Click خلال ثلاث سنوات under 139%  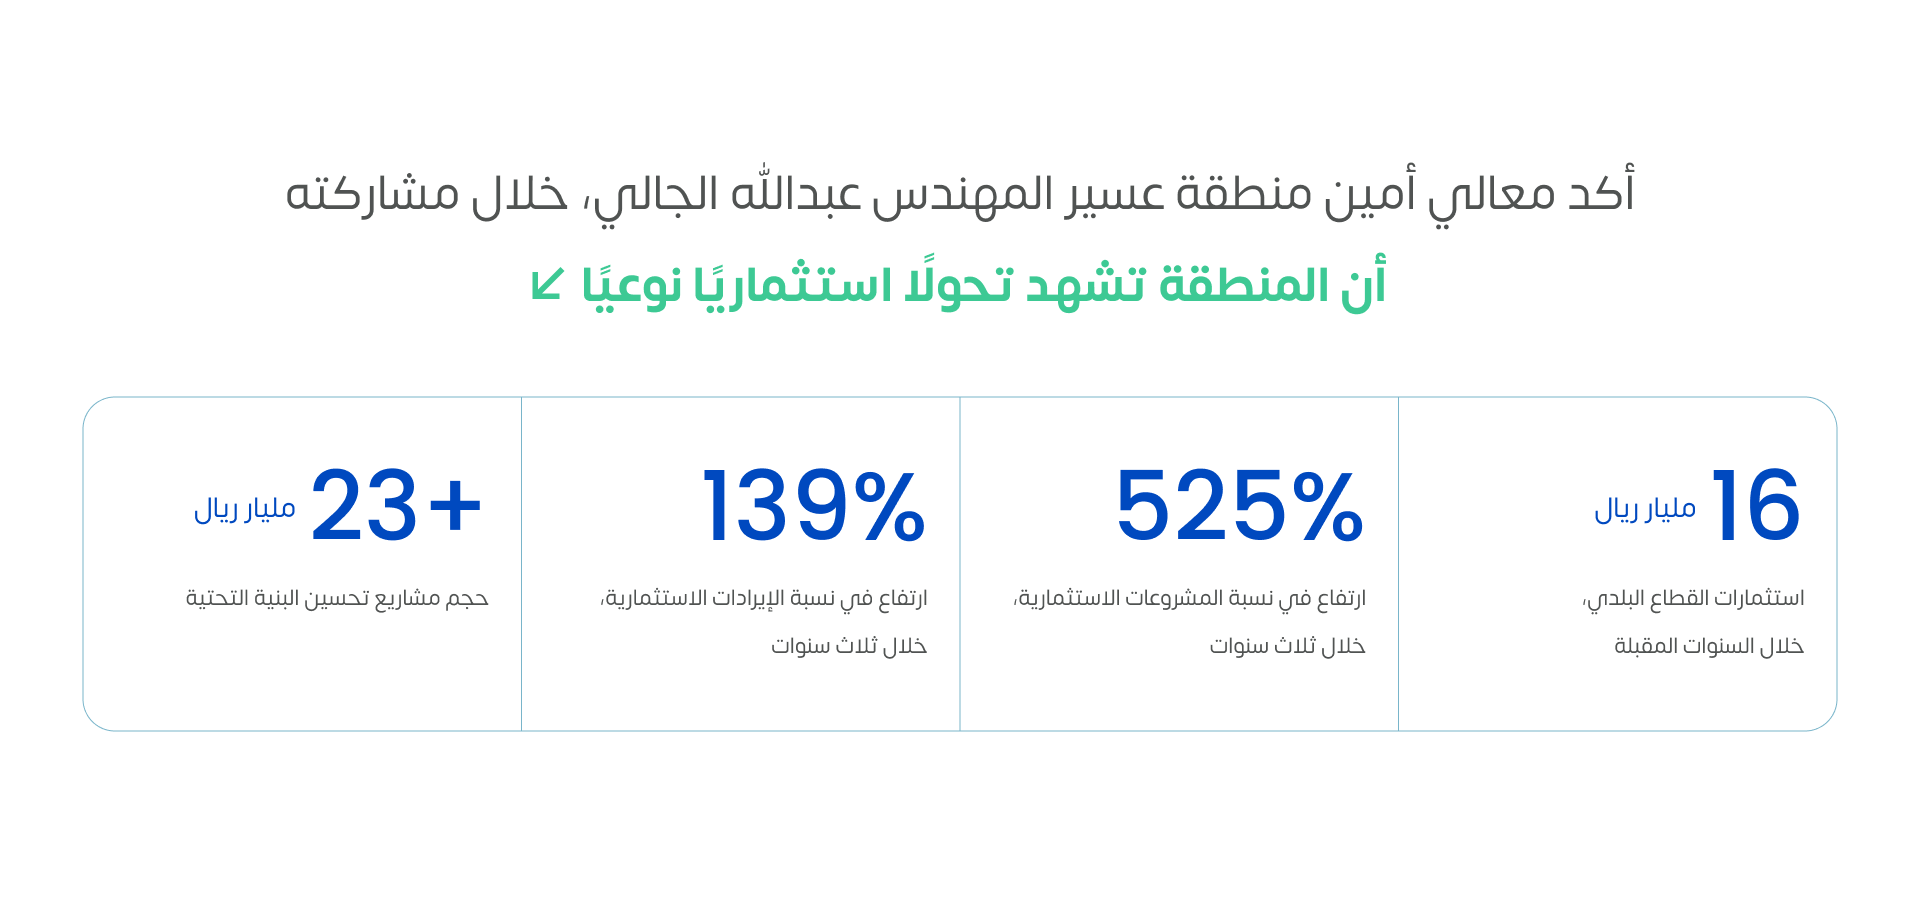pos(848,646)
